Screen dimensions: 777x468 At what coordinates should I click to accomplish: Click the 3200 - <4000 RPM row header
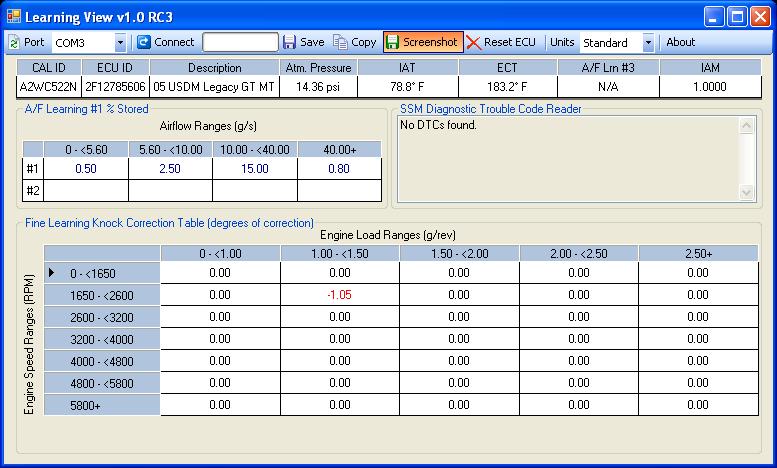click(x=102, y=340)
